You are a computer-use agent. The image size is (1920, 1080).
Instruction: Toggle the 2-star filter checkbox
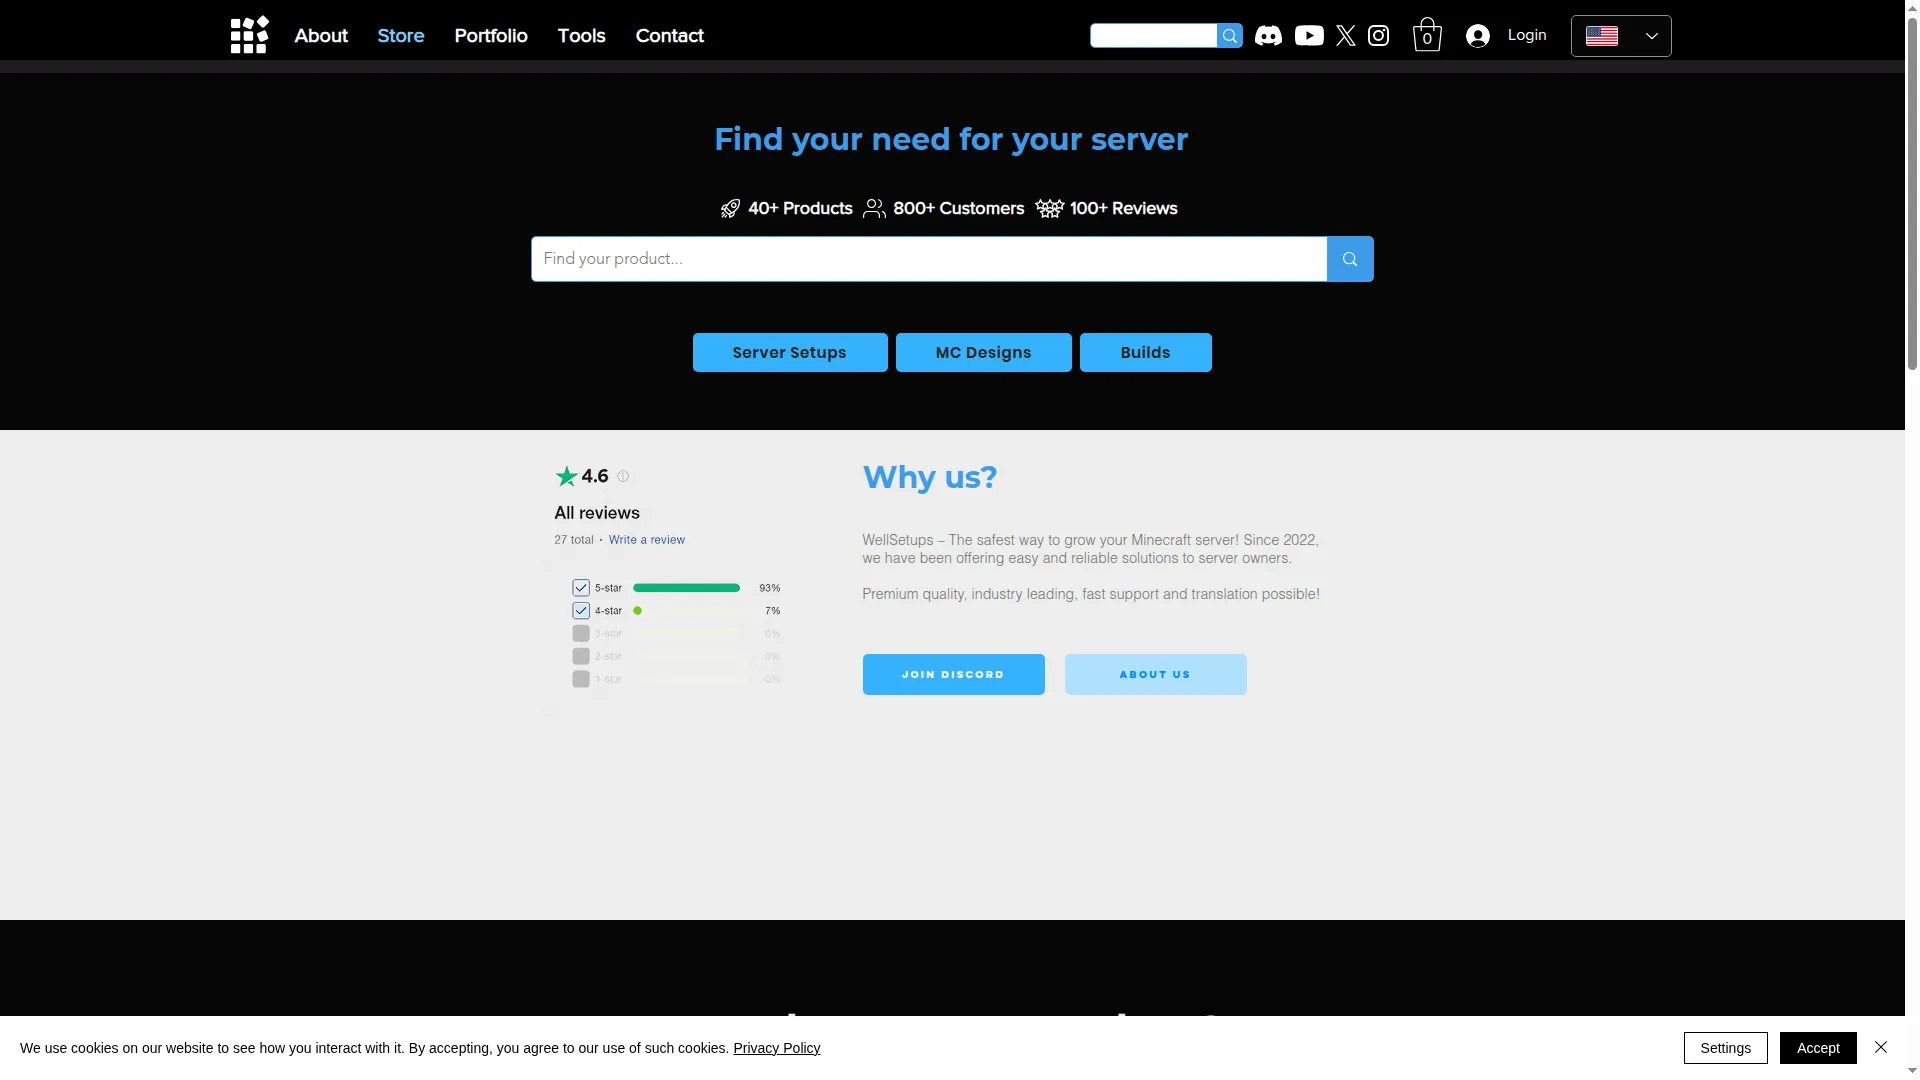tap(581, 657)
